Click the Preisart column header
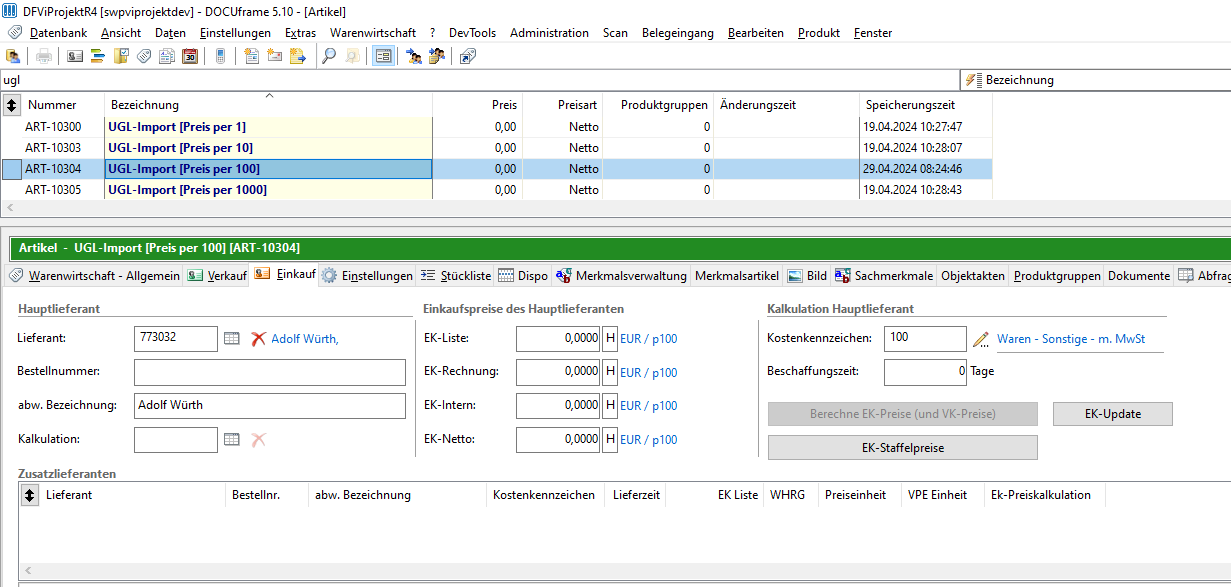Viewport: 1231px width, 587px height. tap(563, 104)
